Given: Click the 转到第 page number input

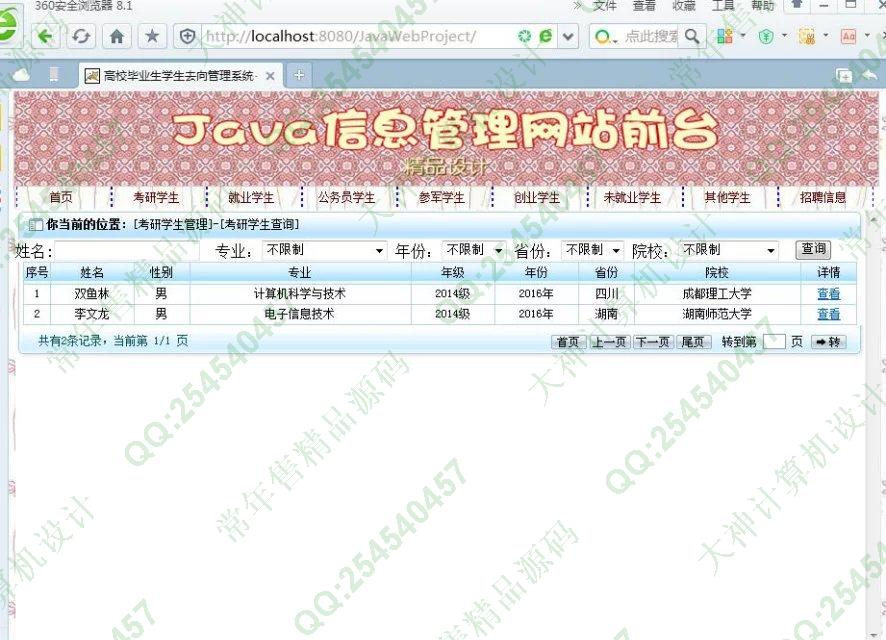Looking at the screenshot, I should click(774, 342).
